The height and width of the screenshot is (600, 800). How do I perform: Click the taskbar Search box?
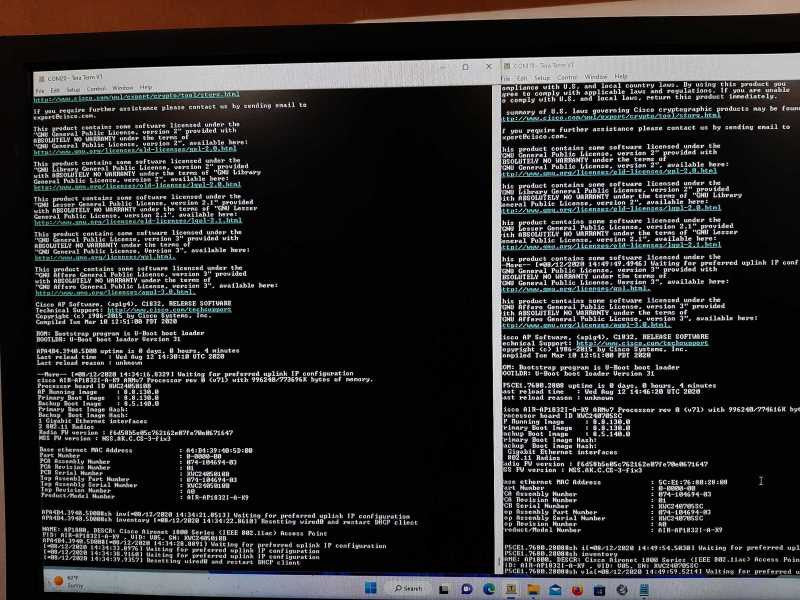pos(408,588)
